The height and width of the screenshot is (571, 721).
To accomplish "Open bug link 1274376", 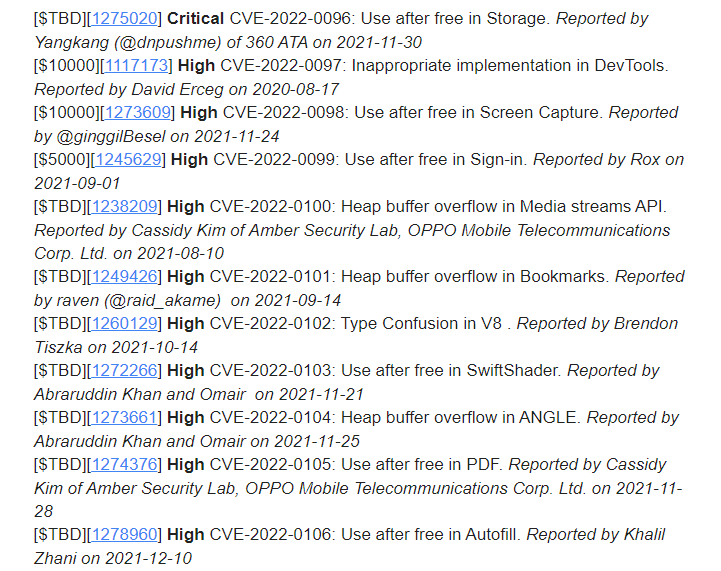I will [125, 464].
